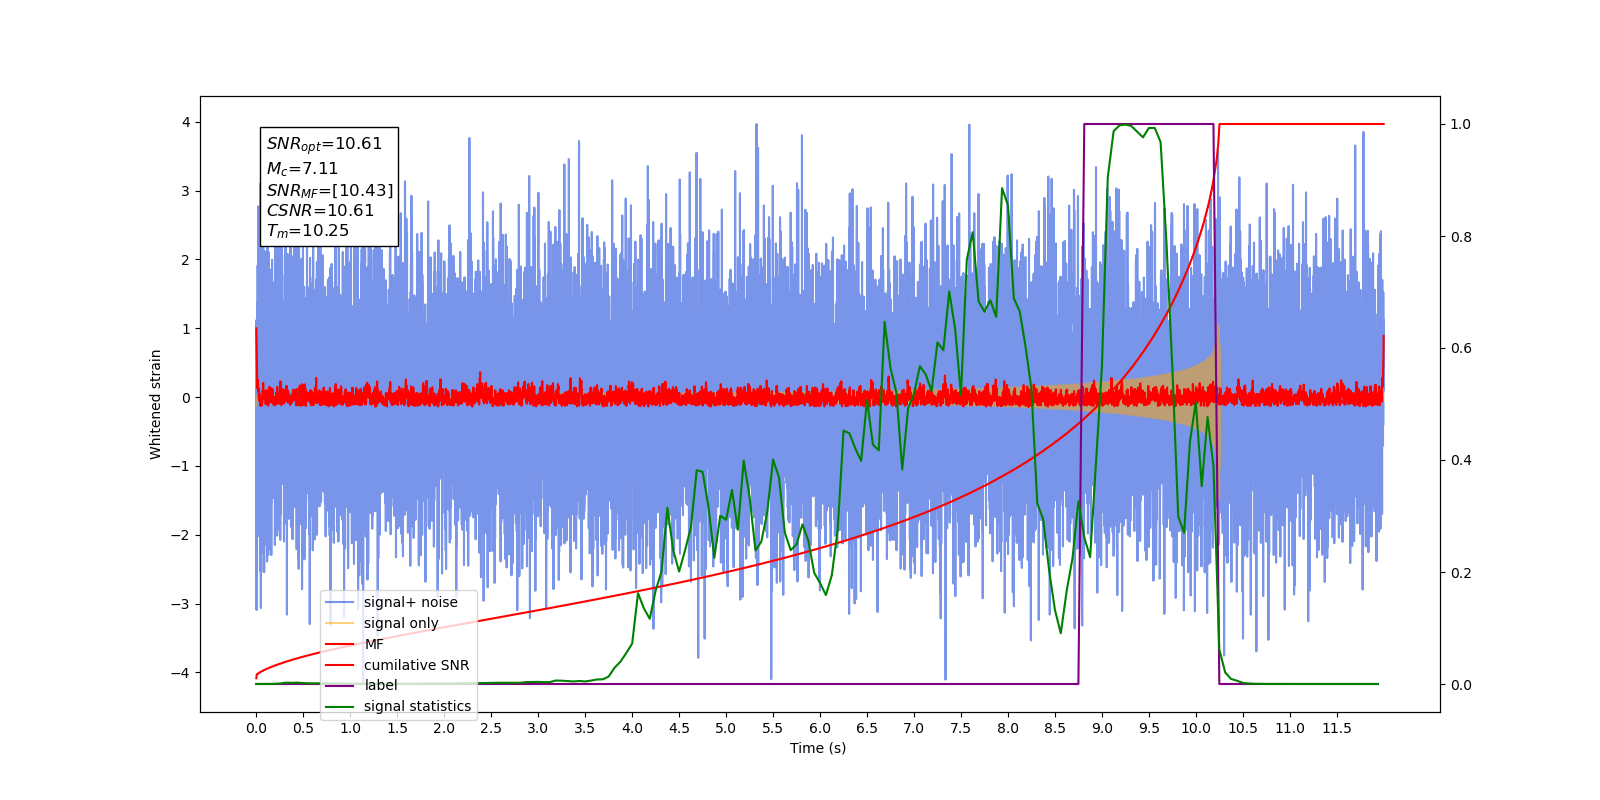Click x-axis tick label 8.0
This screenshot has width=1600, height=800.
[1008, 728]
